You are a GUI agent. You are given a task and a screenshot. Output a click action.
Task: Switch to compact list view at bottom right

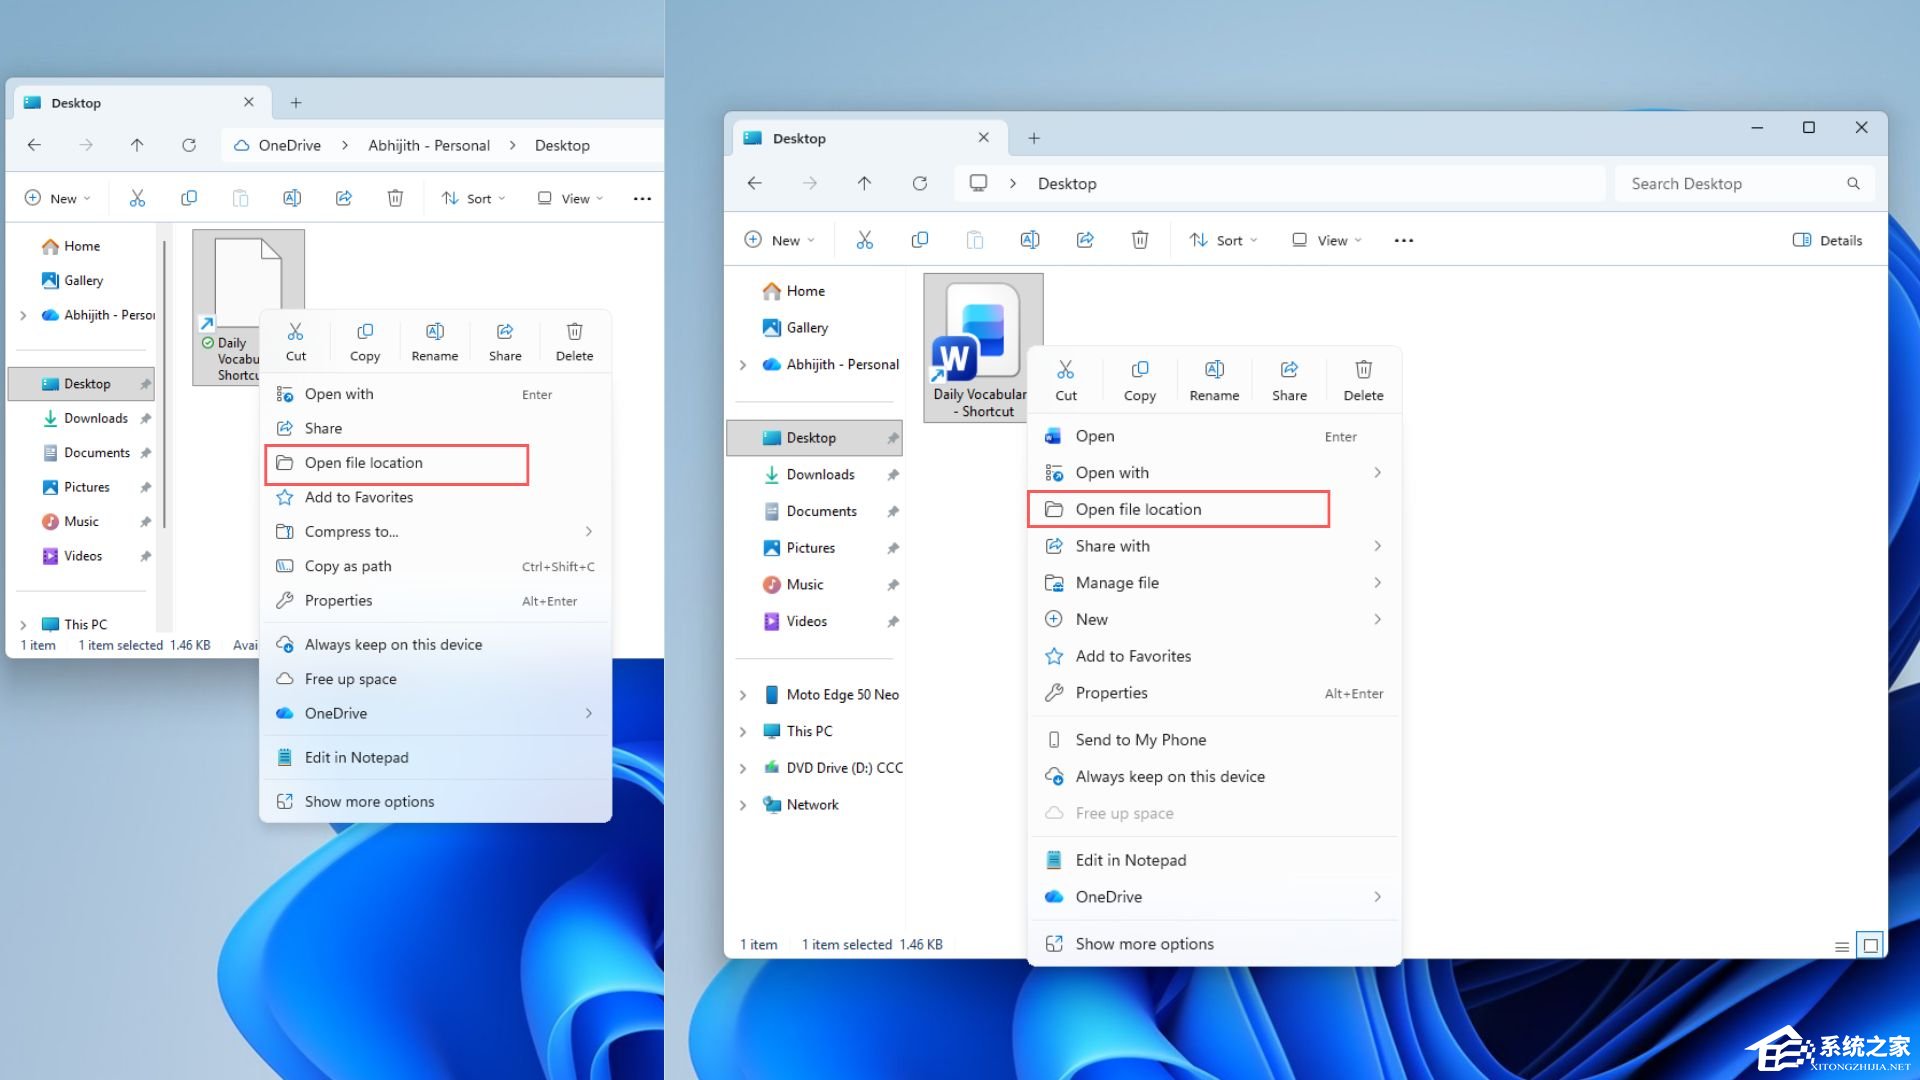click(1842, 944)
